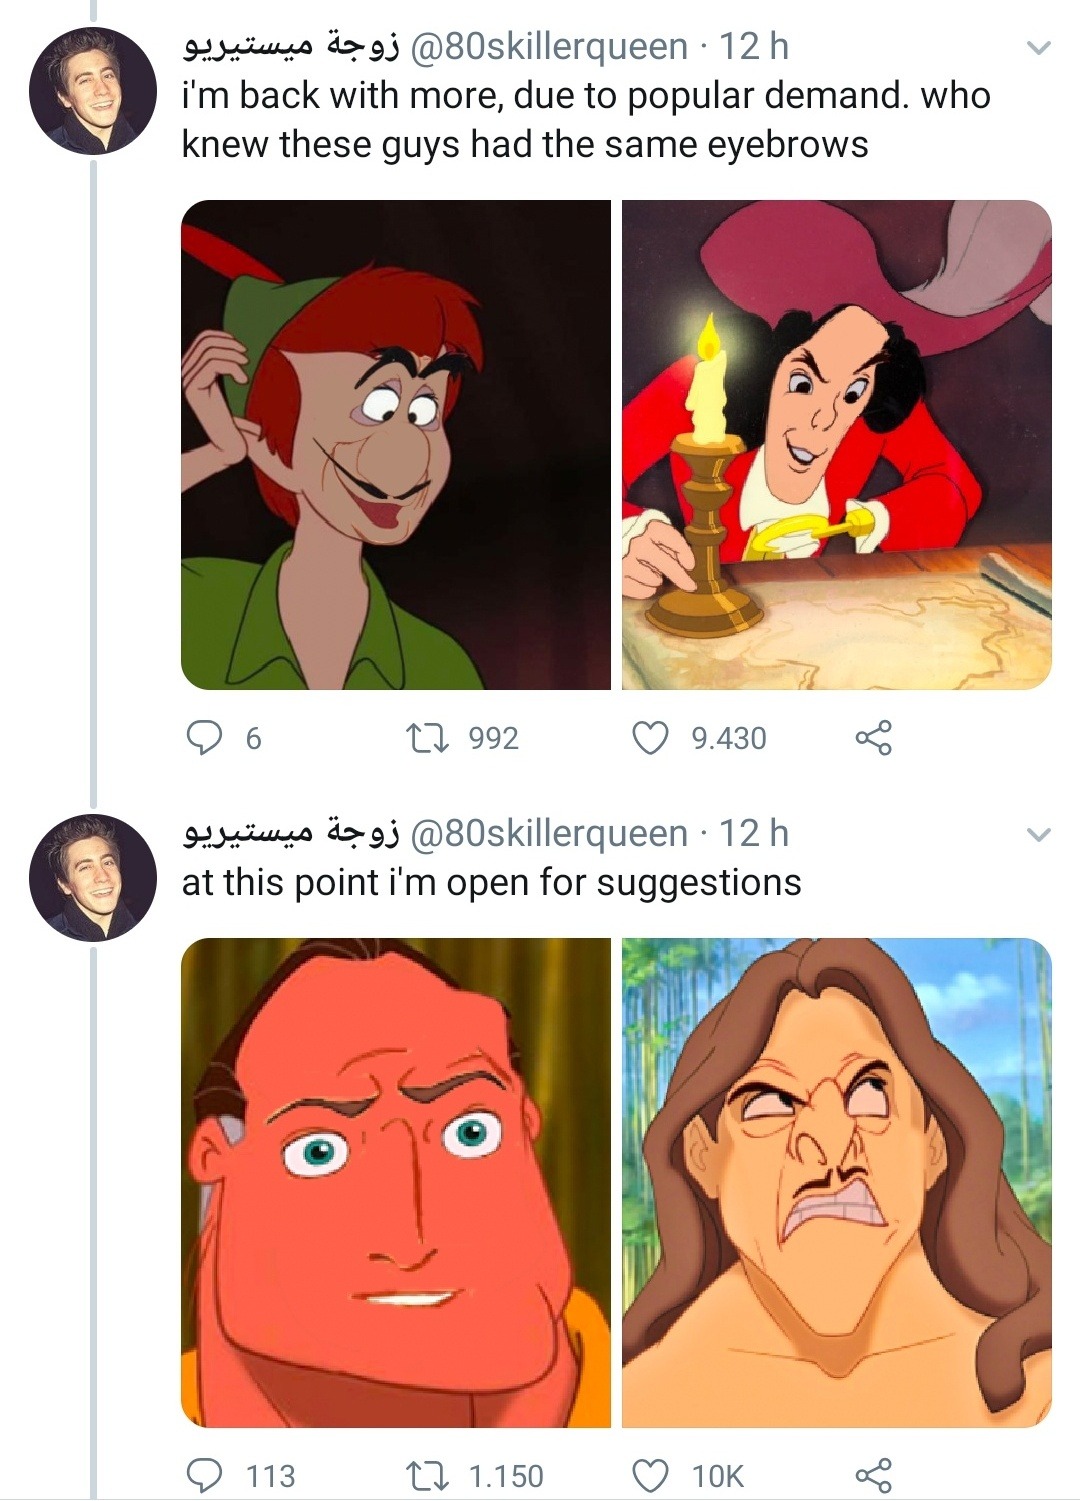Open the second tweet's profile avatar
This screenshot has height=1501, width=1080.
point(93,878)
